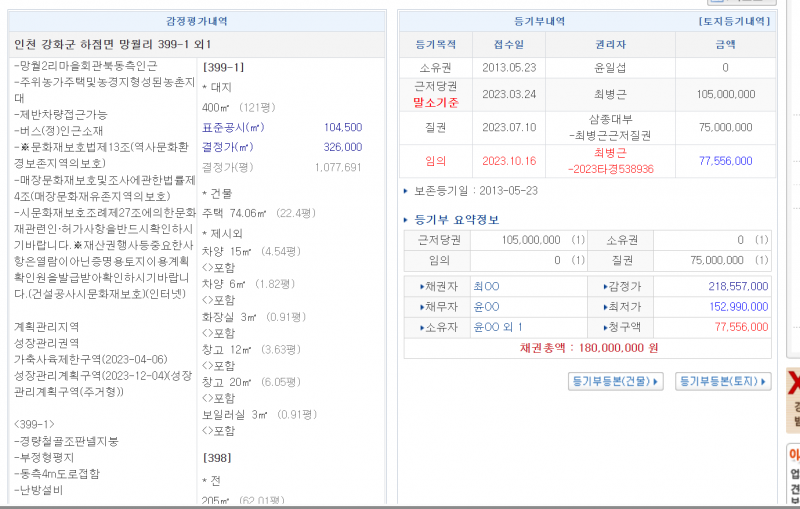Click the 등기목적 column header

[435, 44]
